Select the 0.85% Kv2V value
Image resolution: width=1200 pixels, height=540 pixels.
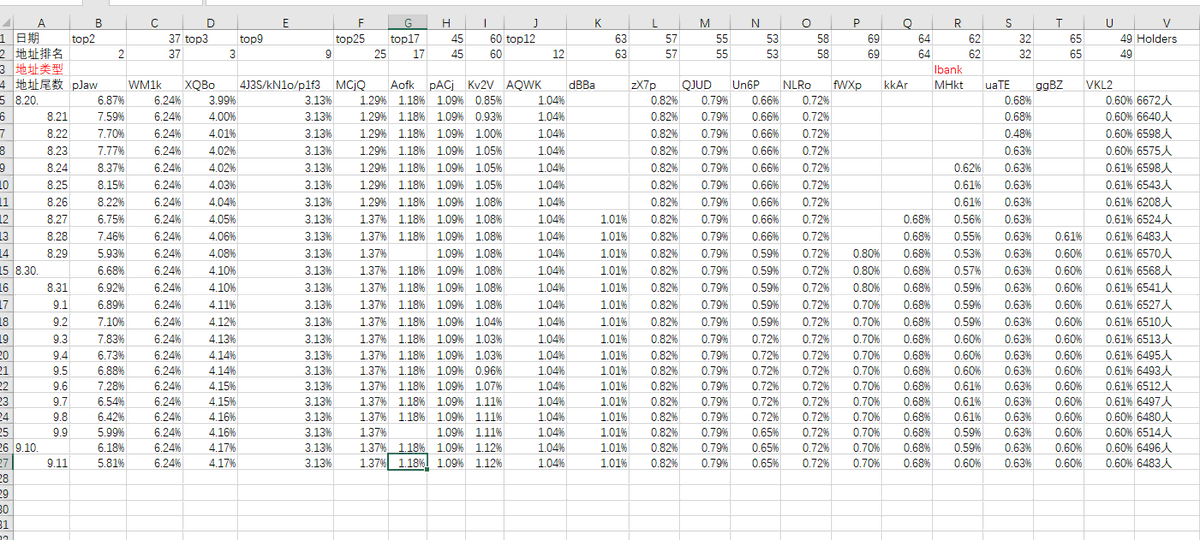pos(485,101)
